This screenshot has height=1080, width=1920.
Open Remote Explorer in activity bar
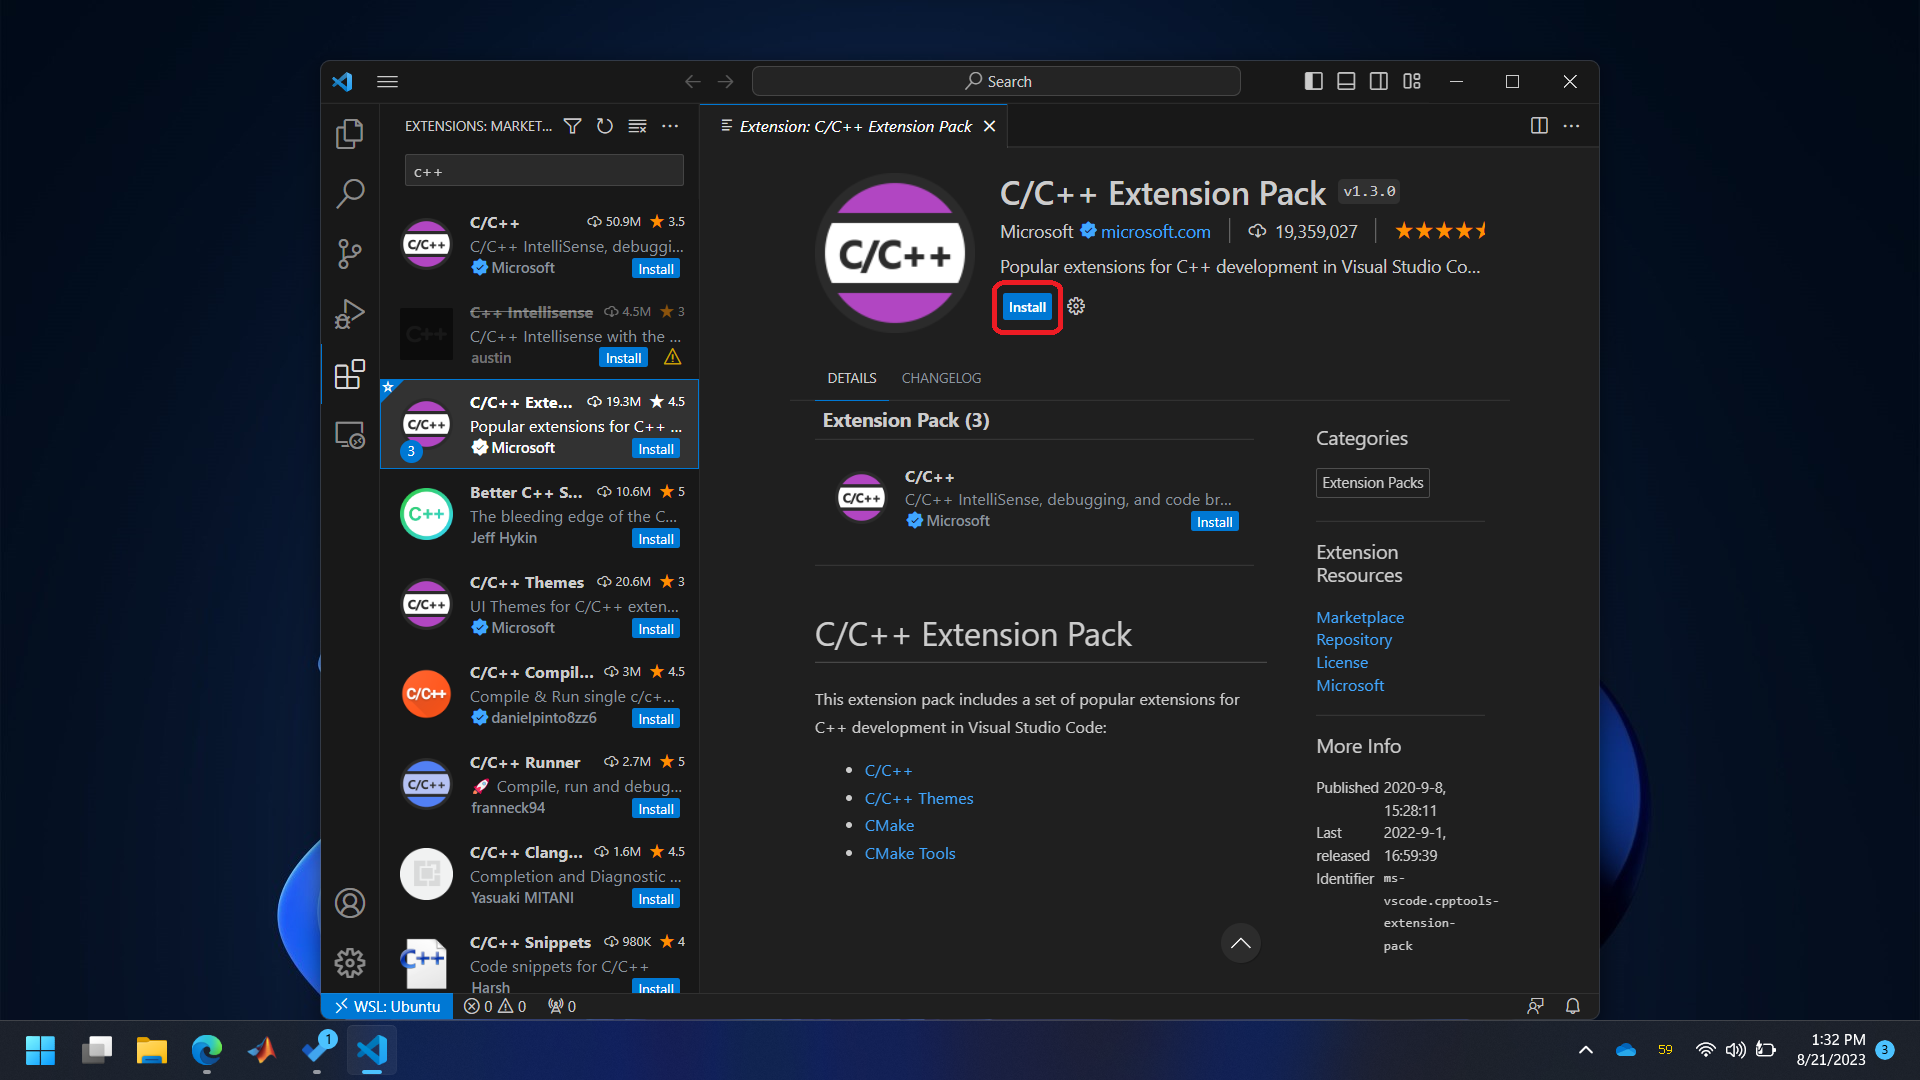point(349,435)
